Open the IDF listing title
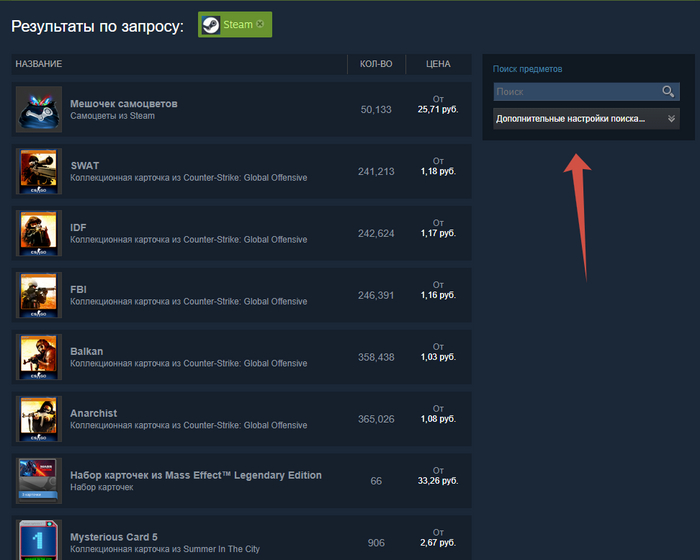Viewport: 700px width, 560px height. [x=78, y=228]
